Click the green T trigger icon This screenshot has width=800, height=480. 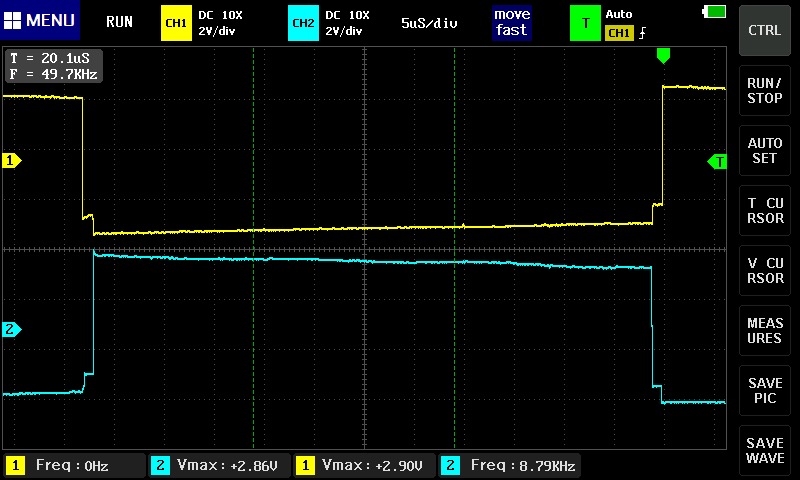(585, 23)
